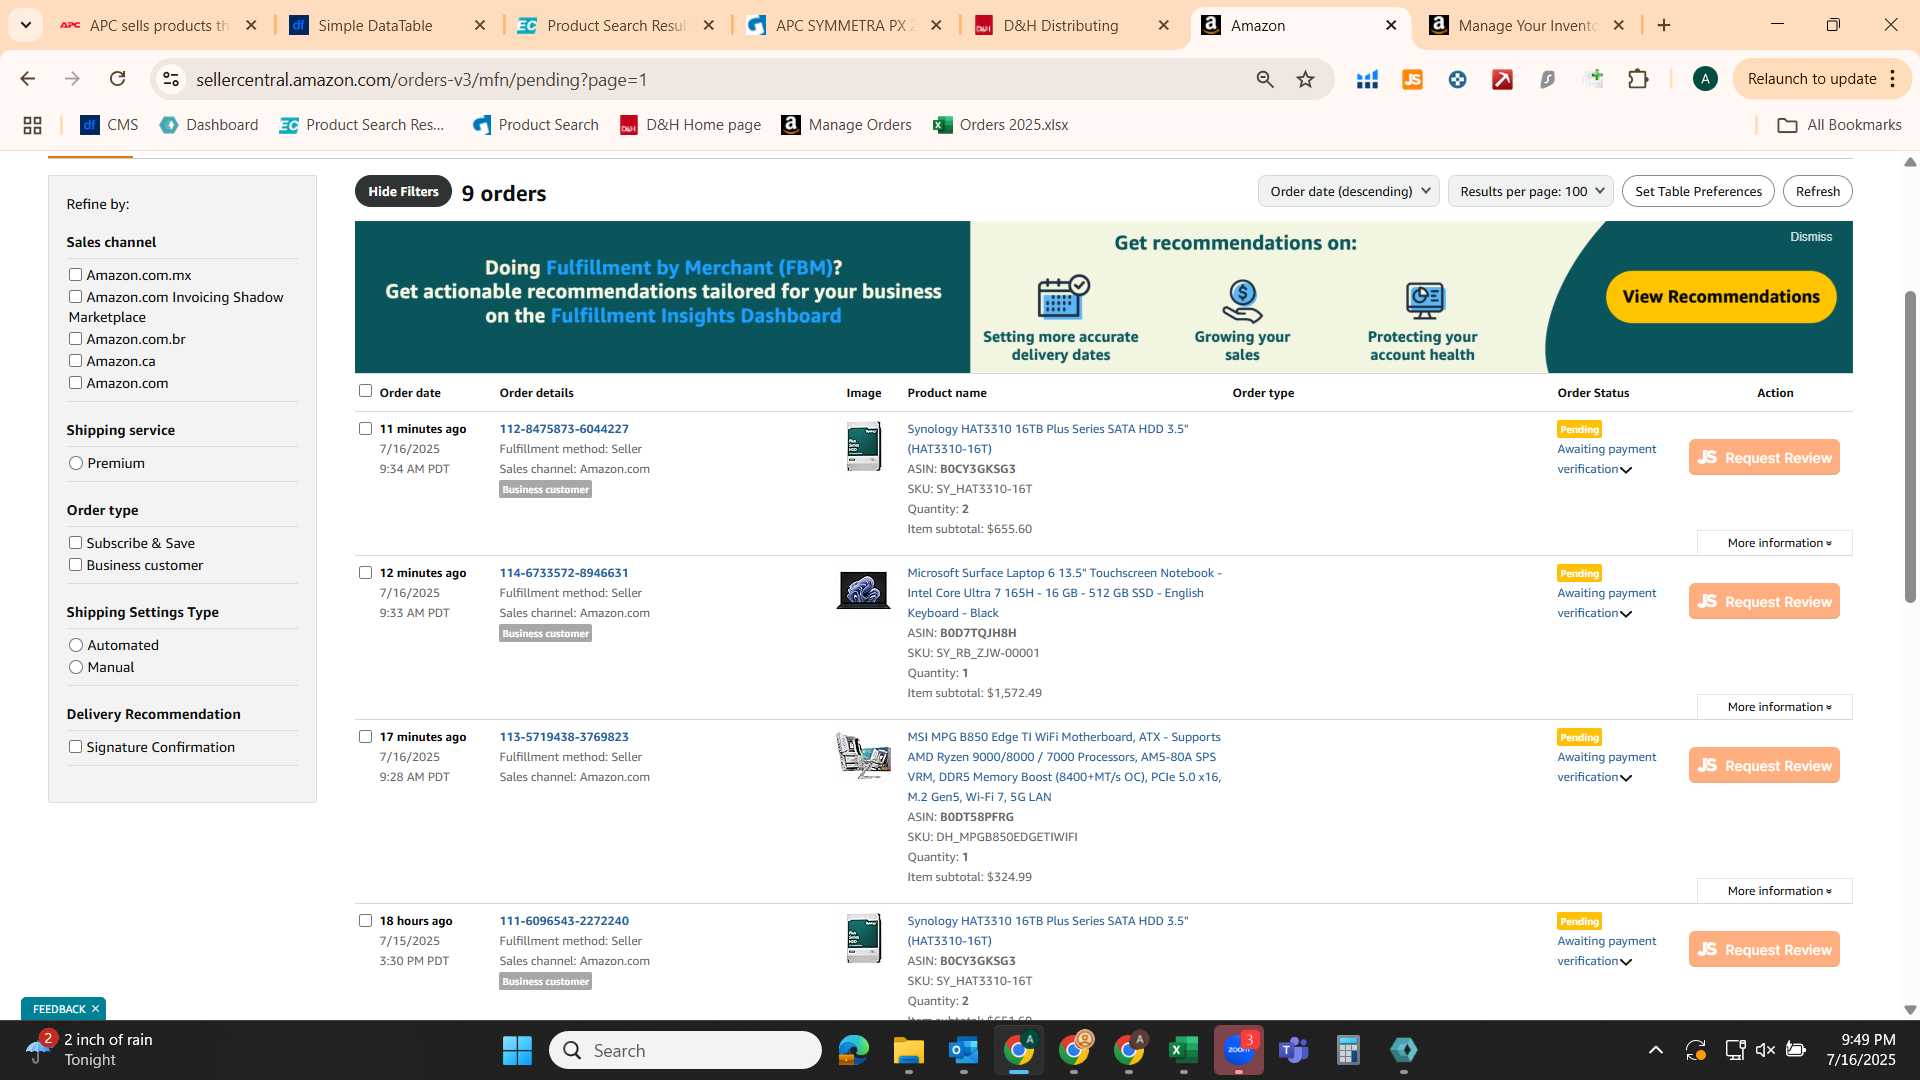
Task: Bookmark this page with the star icon
Action: coord(1305,79)
